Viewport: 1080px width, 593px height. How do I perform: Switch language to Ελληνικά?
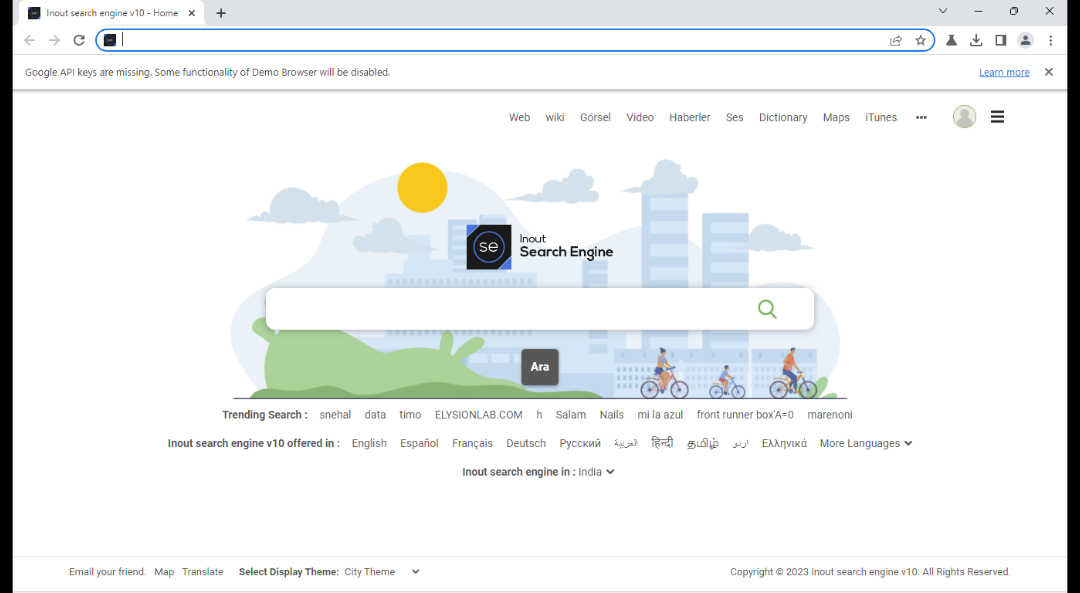point(785,444)
